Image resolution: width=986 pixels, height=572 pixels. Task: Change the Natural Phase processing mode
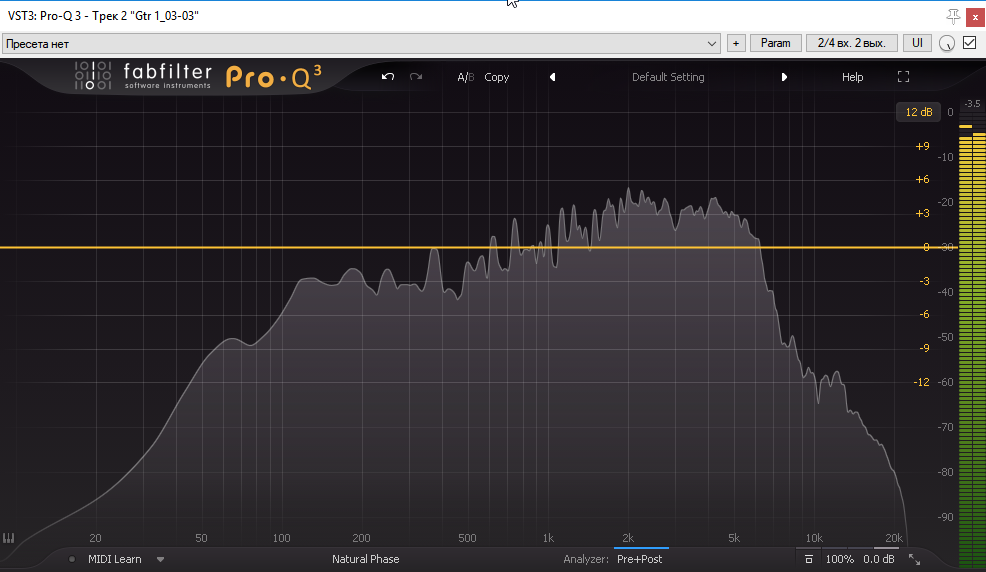point(365,559)
